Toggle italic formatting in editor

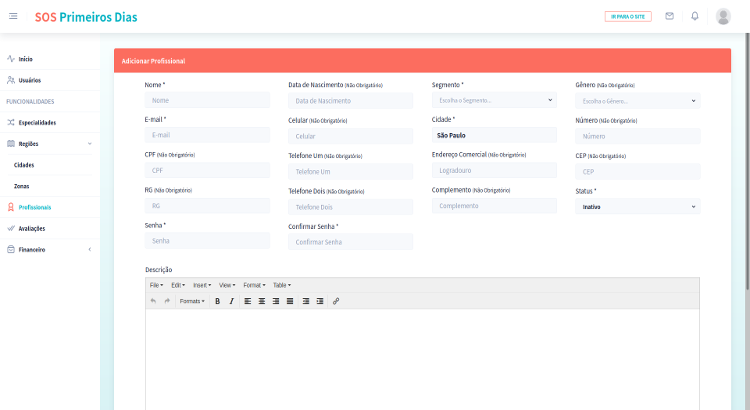tap(232, 301)
